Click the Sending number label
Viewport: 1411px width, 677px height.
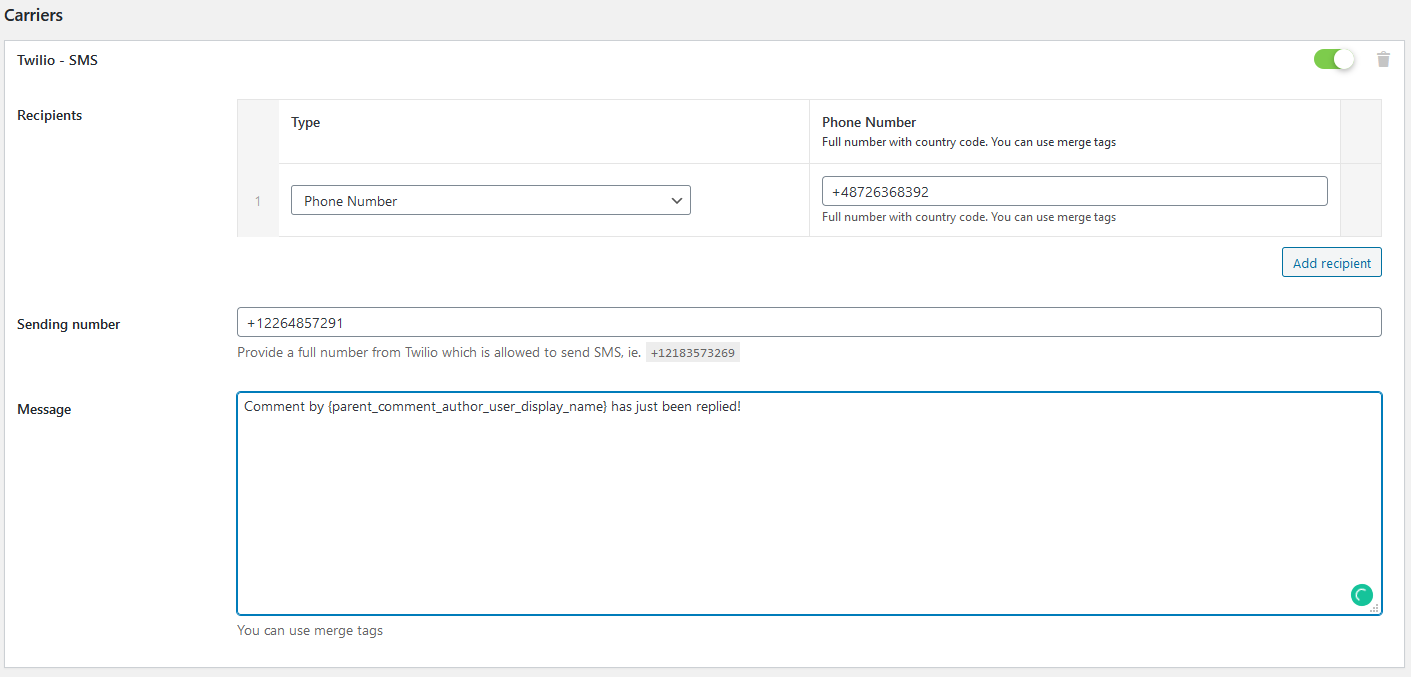point(68,324)
